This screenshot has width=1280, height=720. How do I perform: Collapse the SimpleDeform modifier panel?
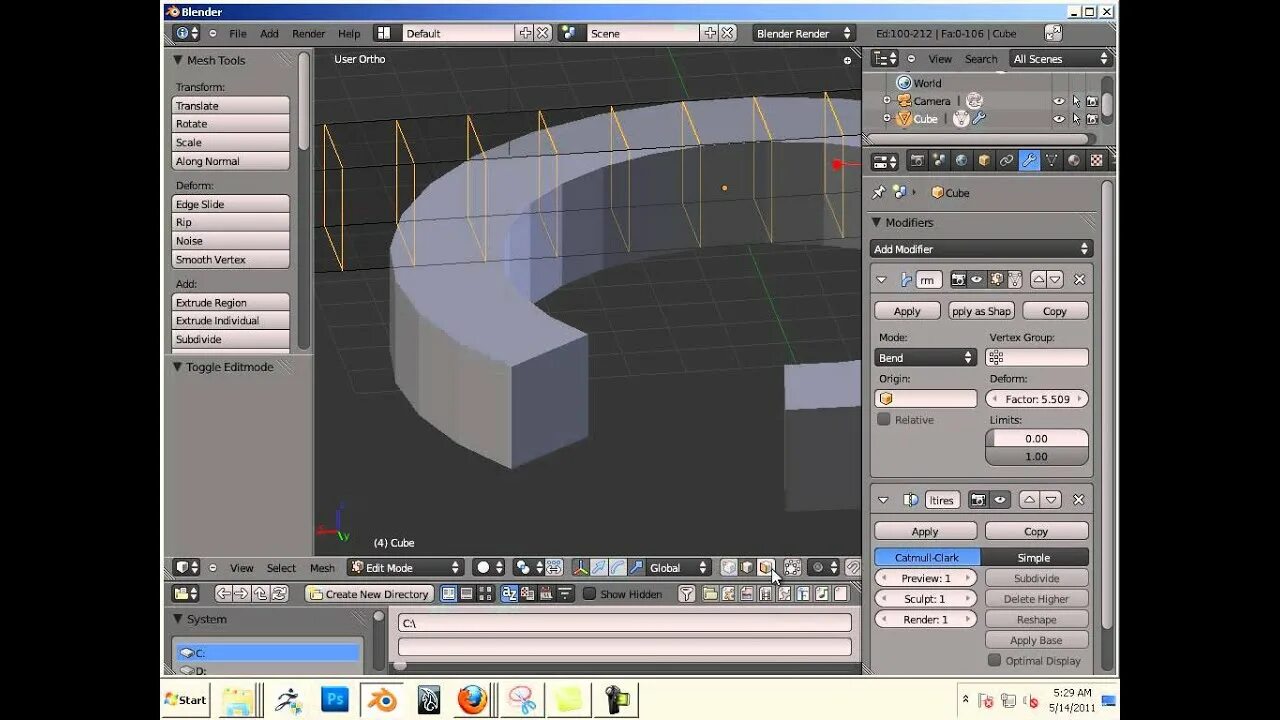[x=882, y=280]
